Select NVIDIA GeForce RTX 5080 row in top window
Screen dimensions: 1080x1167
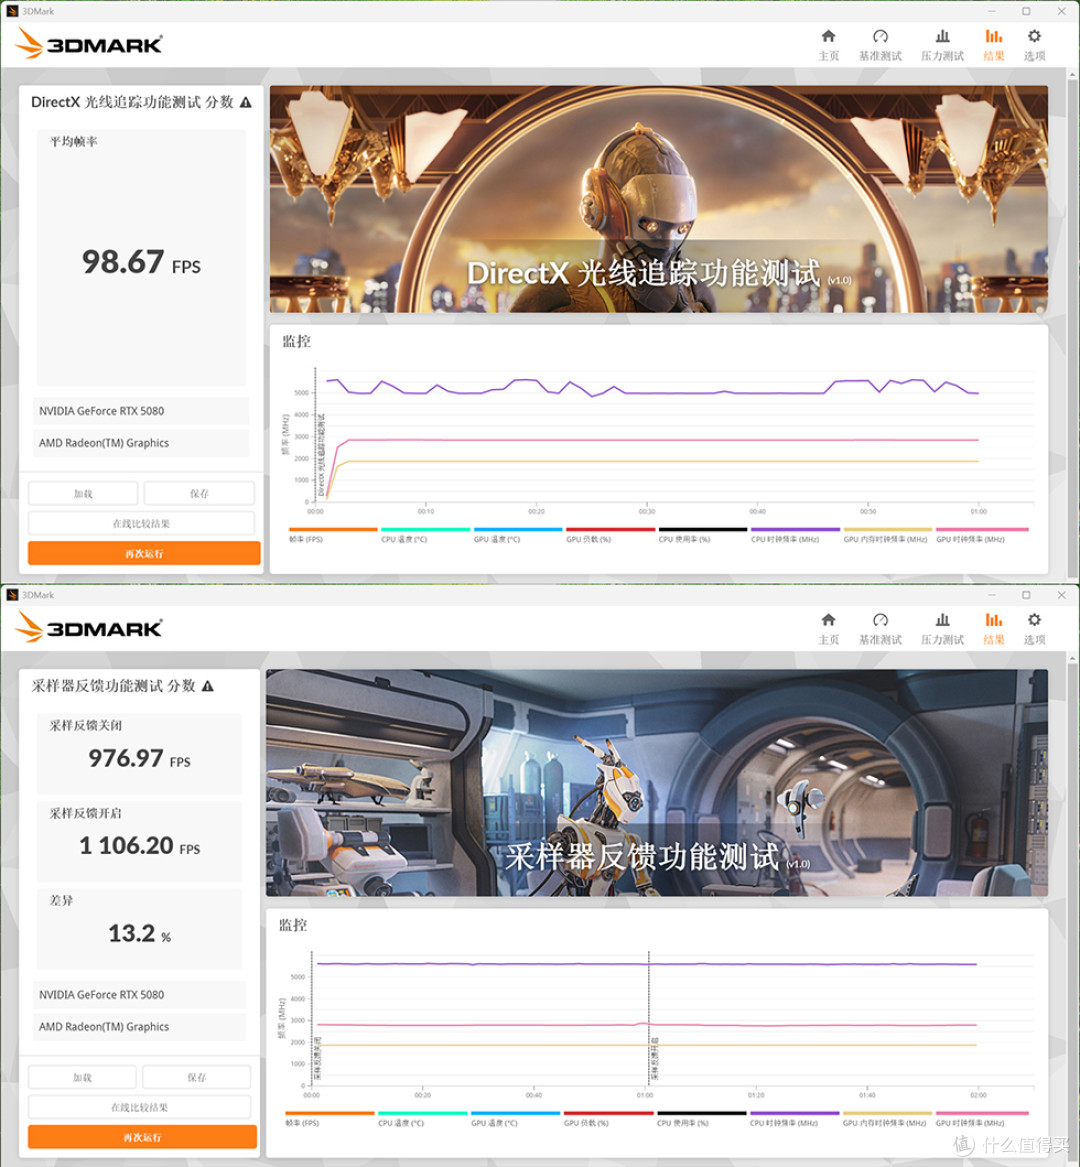pyautogui.click(x=141, y=411)
